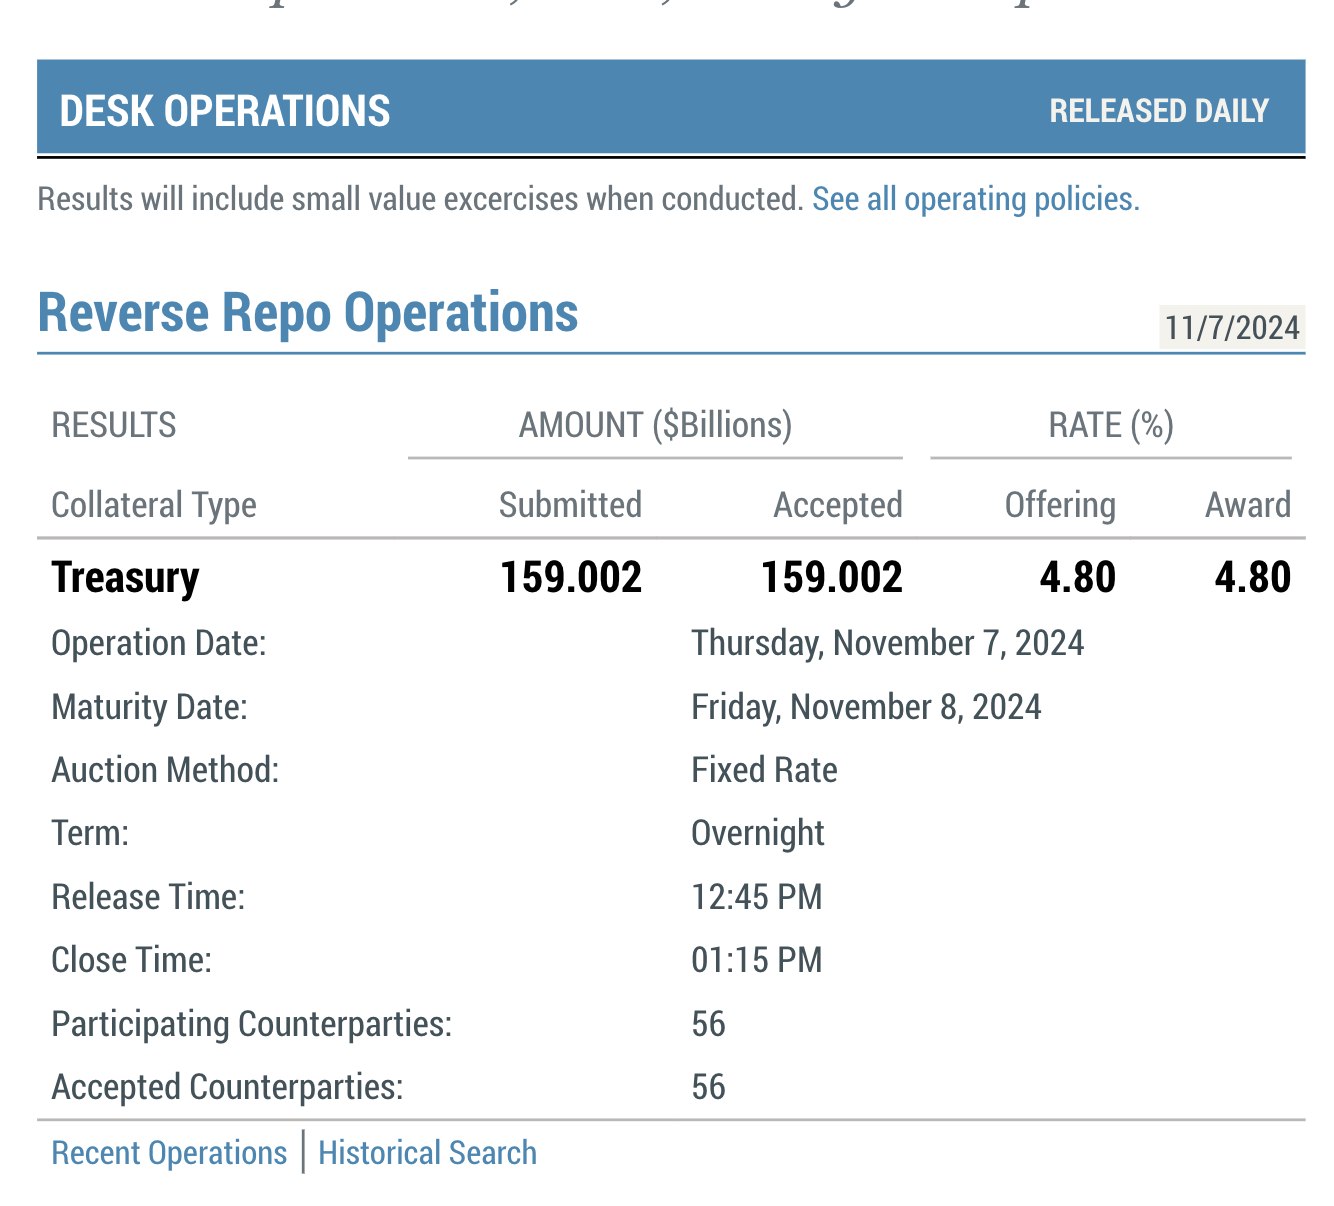Click the Award rate value for Treasury
Image resolution: width=1334 pixels, height=1206 pixels.
pyautogui.click(x=1252, y=578)
